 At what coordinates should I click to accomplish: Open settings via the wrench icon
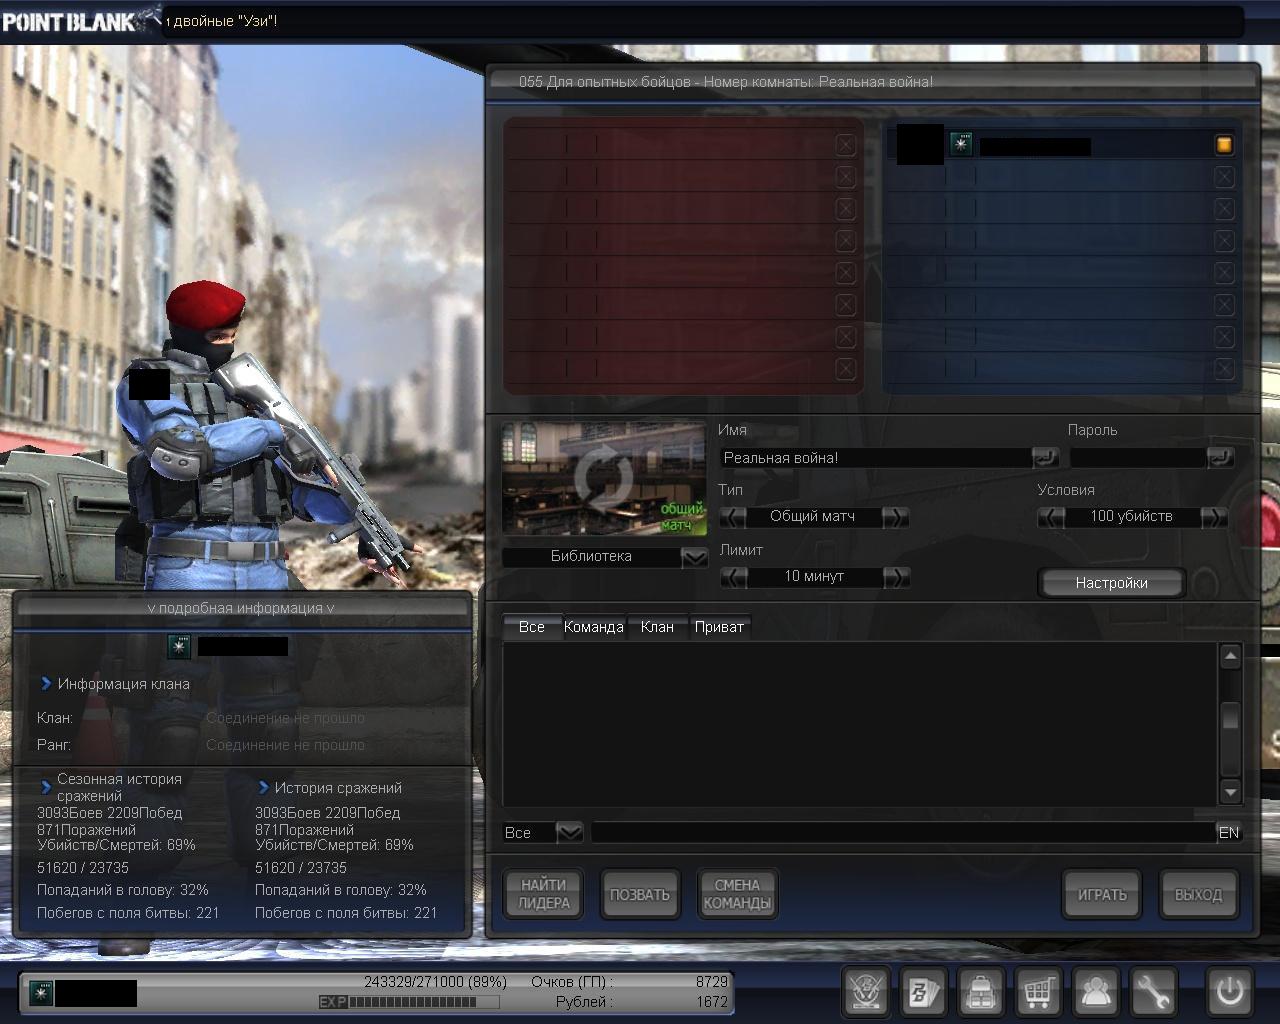1153,992
